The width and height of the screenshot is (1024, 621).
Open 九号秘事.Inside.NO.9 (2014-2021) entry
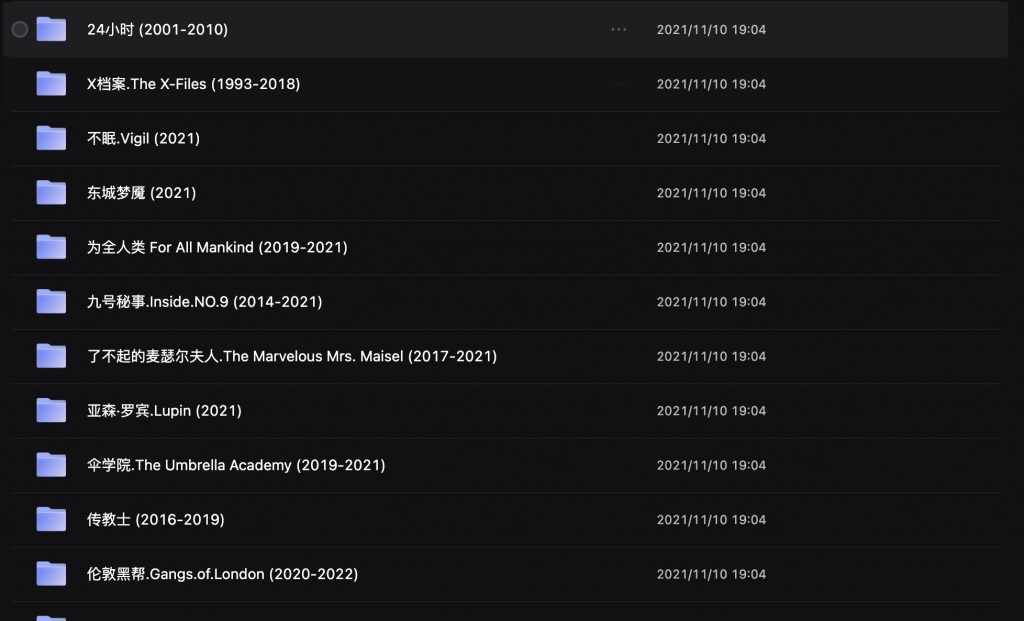pos(204,302)
